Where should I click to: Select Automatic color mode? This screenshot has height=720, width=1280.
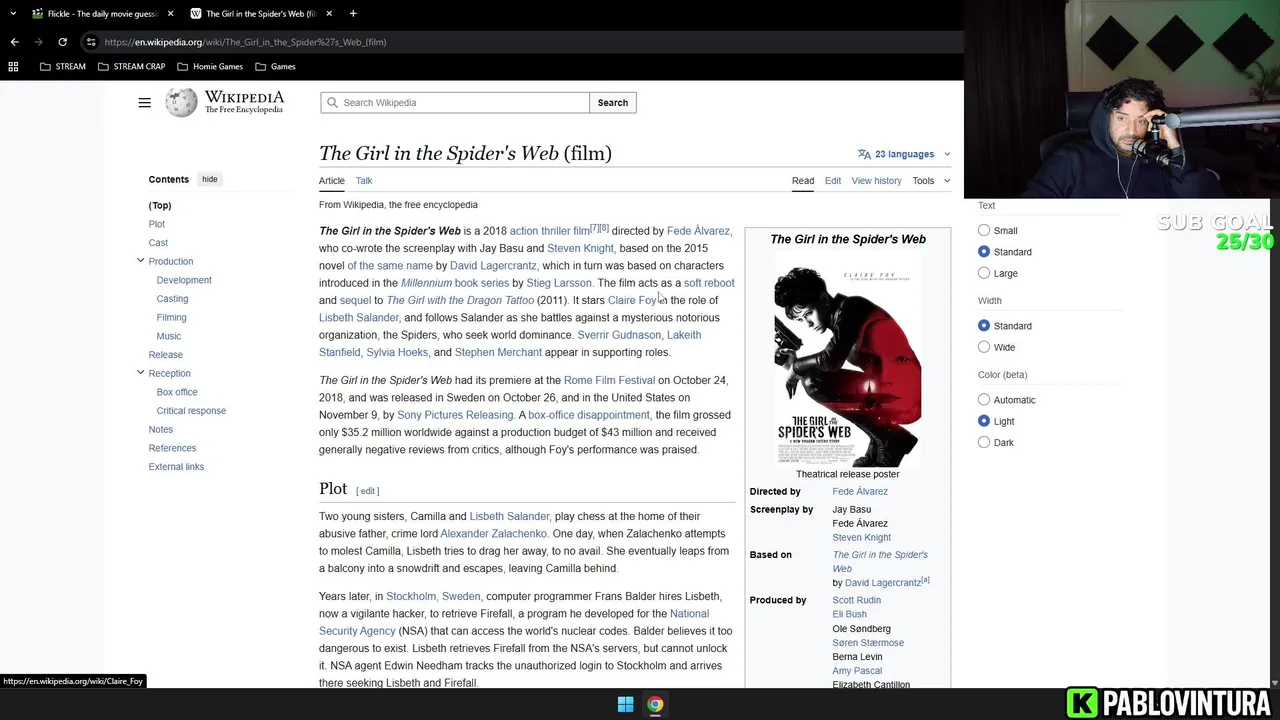(984, 400)
